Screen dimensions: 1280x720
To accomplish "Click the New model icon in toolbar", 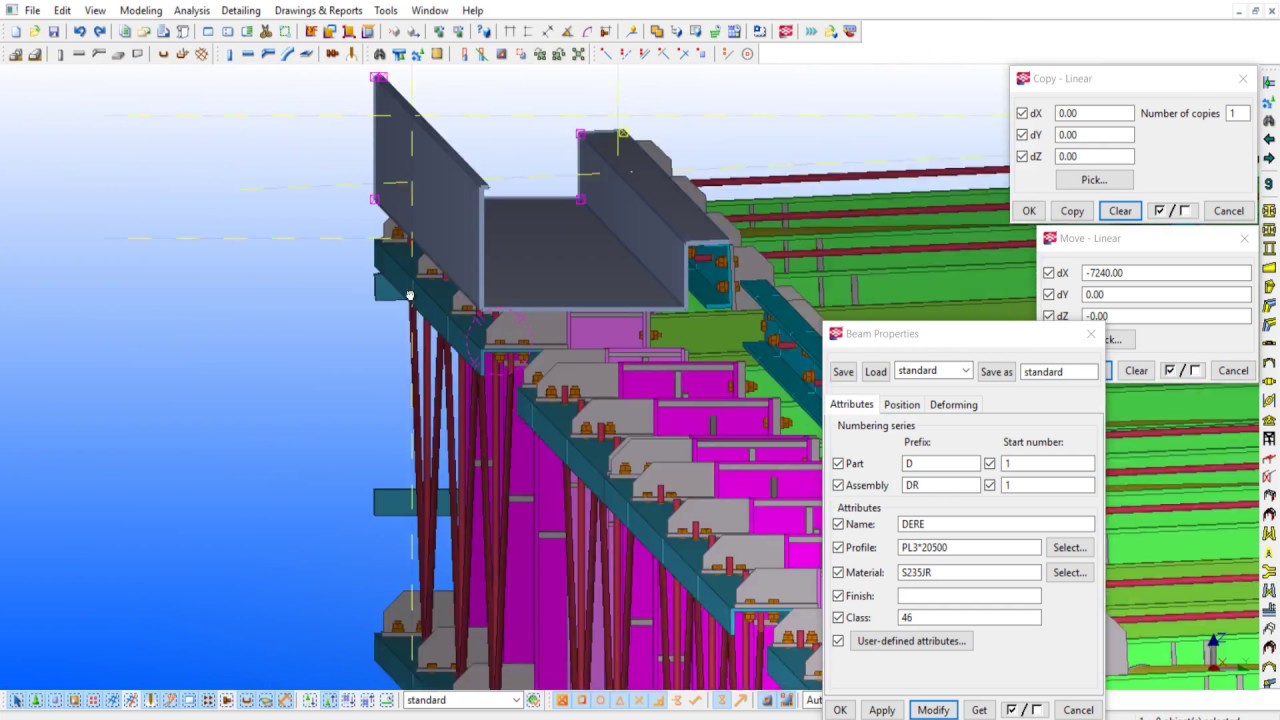I will click(x=16, y=31).
